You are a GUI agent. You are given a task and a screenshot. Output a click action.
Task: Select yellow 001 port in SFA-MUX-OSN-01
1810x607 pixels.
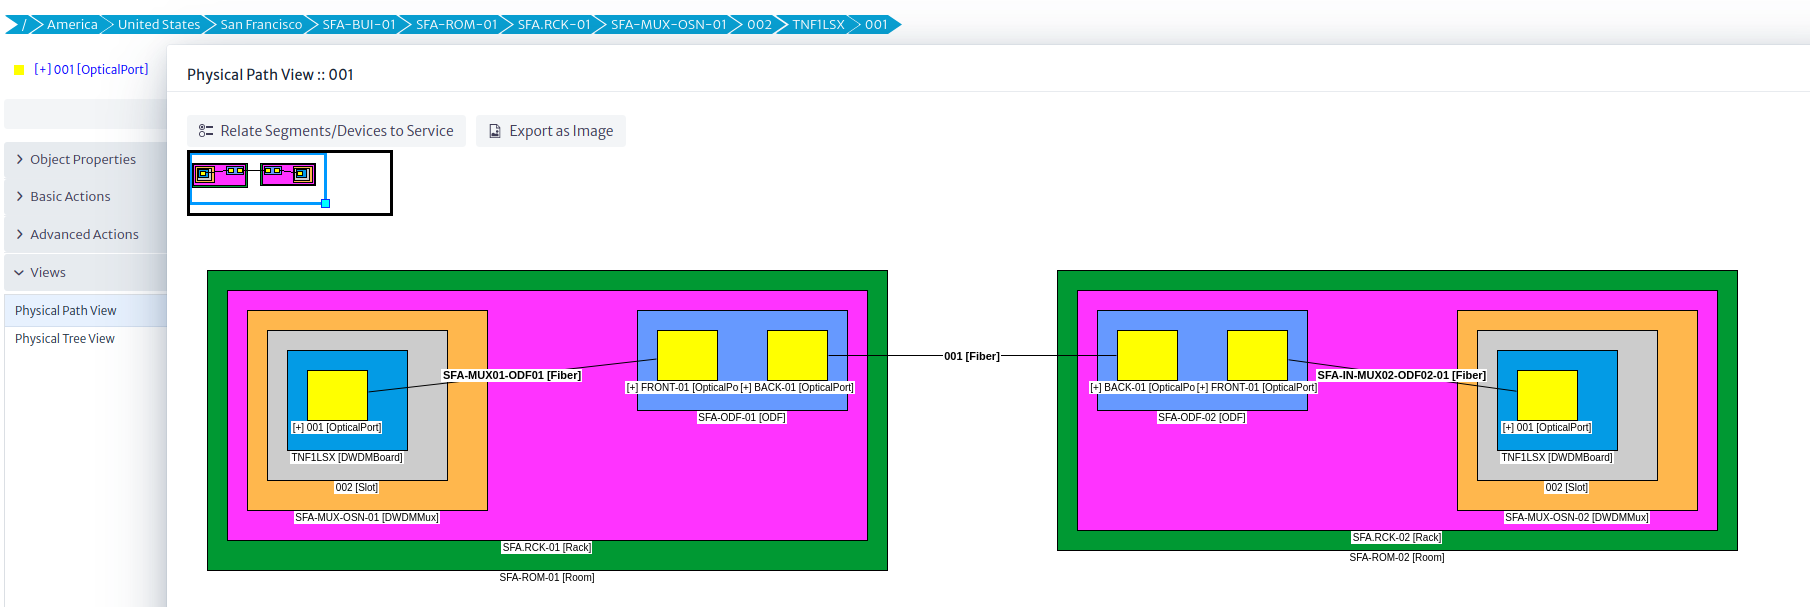coord(337,395)
